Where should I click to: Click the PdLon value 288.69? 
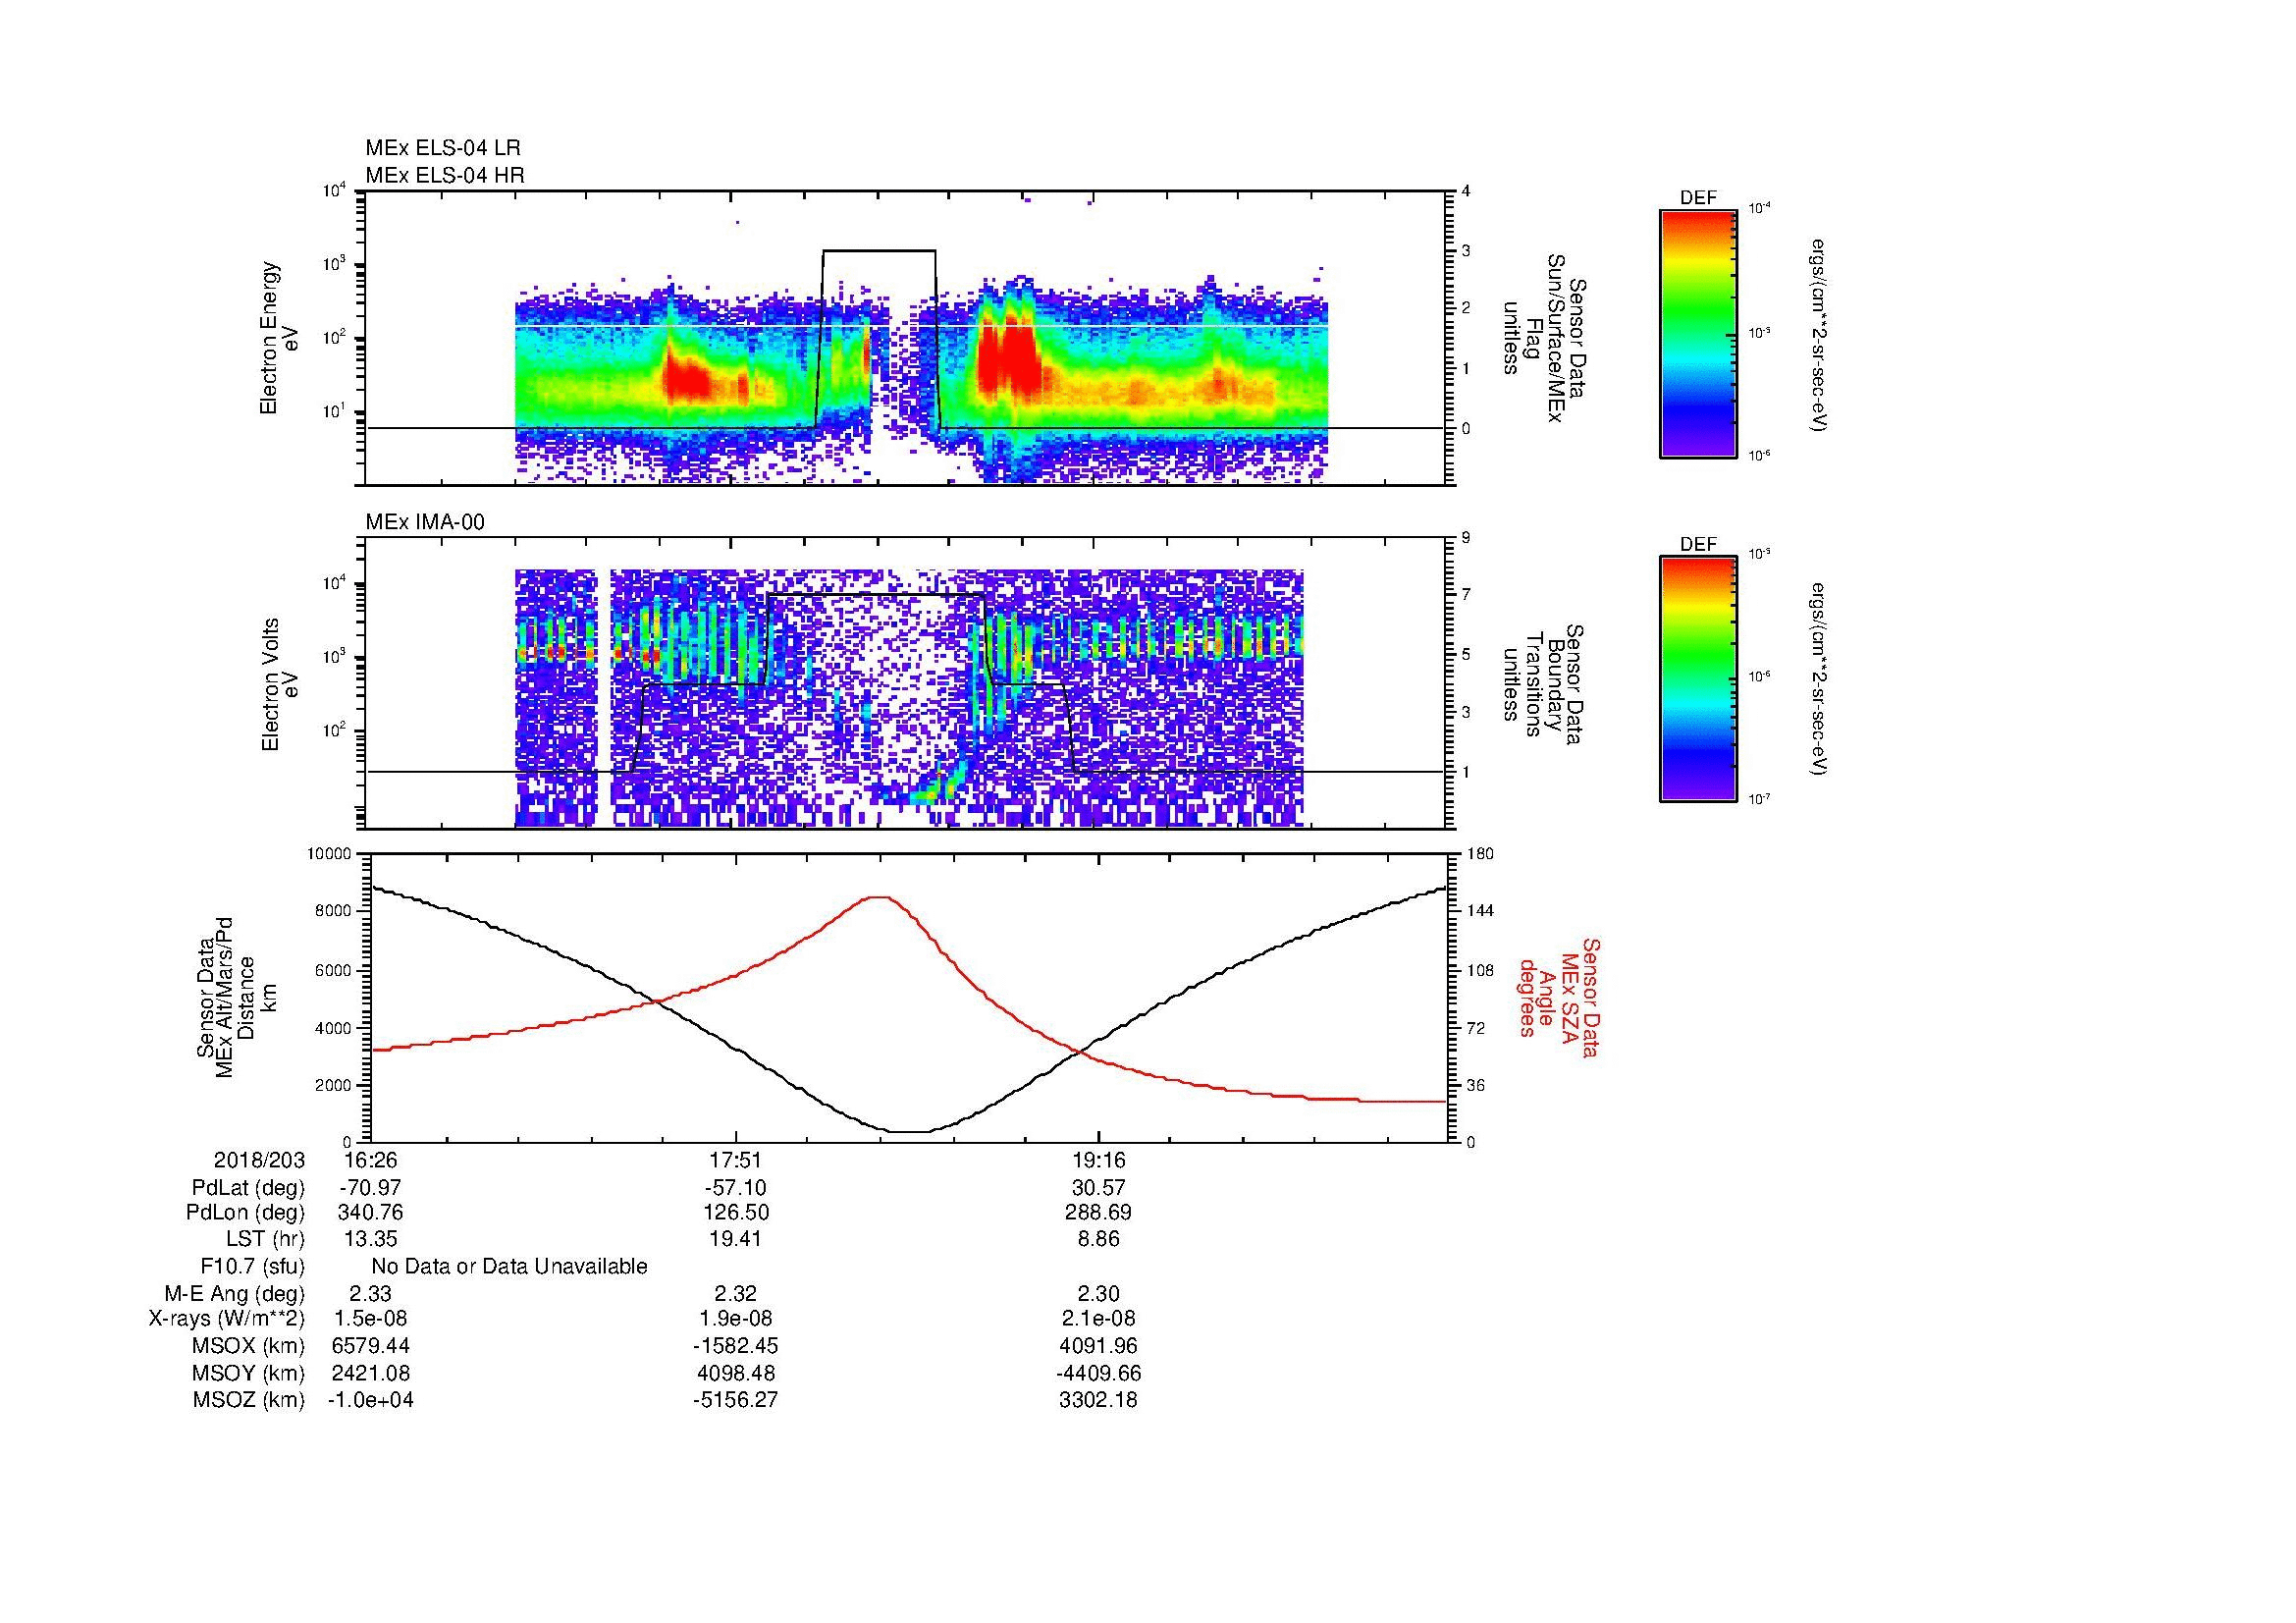[x=1098, y=1213]
